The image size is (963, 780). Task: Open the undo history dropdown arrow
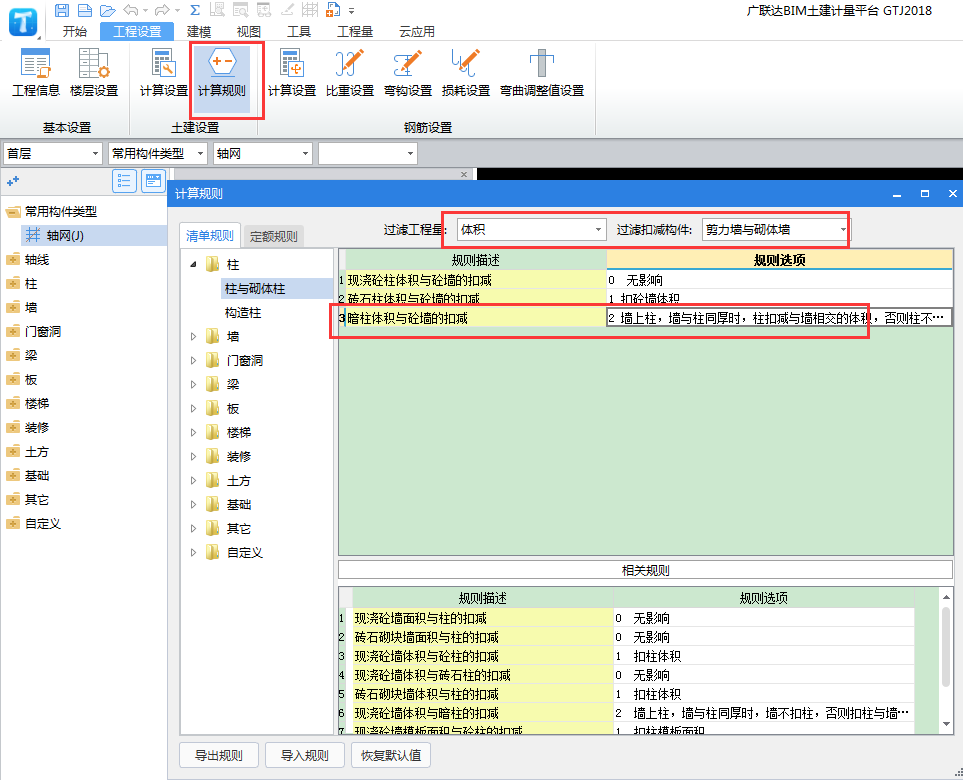tap(146, 10)
